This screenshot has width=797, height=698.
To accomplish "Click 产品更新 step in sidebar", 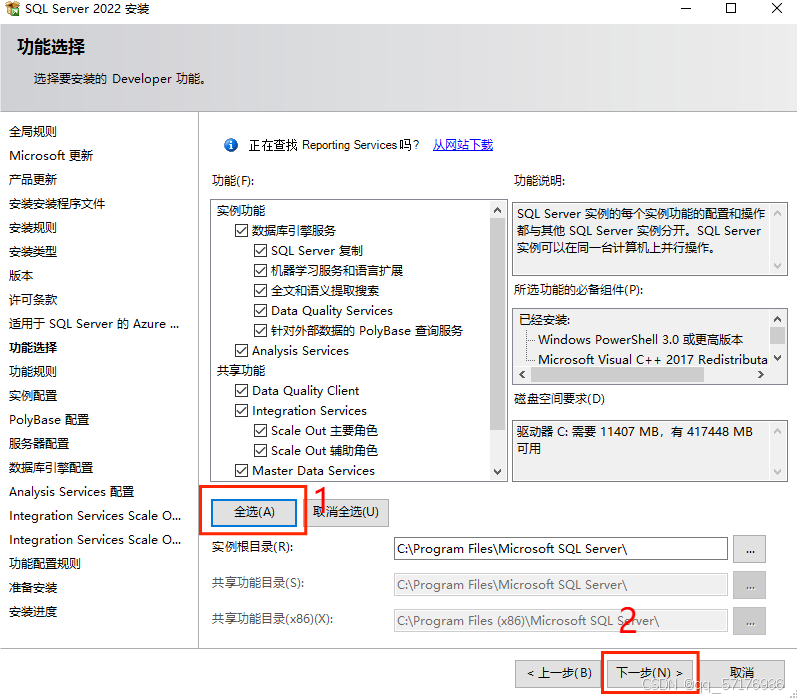I will (33, 179).
